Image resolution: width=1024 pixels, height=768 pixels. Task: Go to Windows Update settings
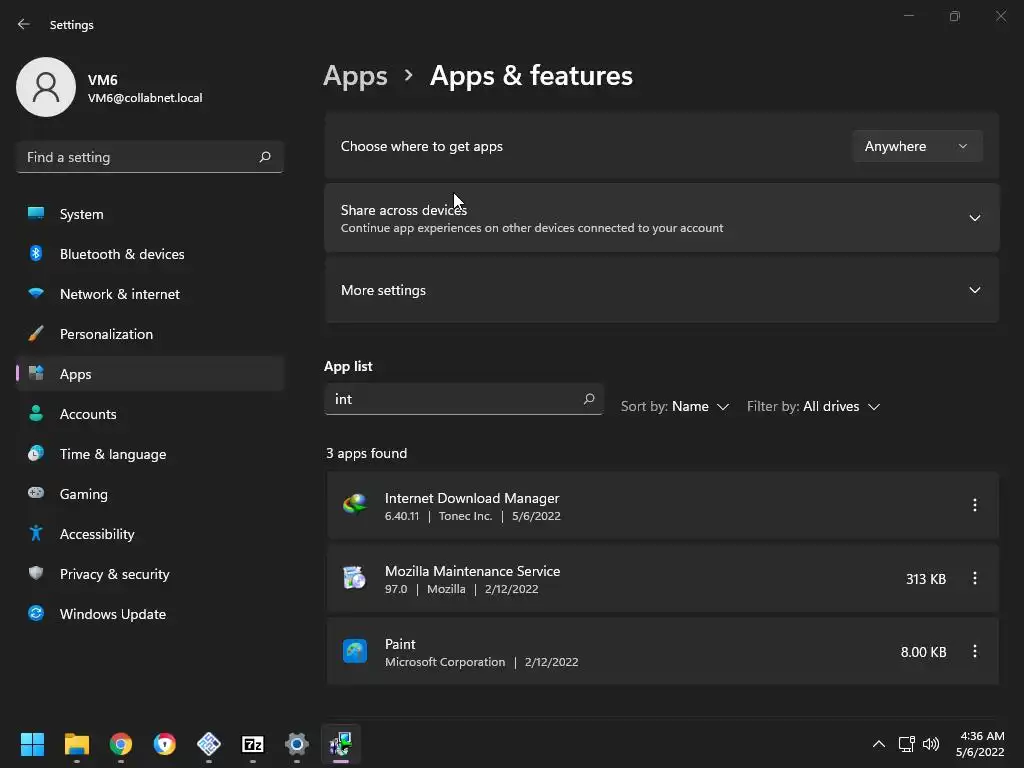point(112,614)
